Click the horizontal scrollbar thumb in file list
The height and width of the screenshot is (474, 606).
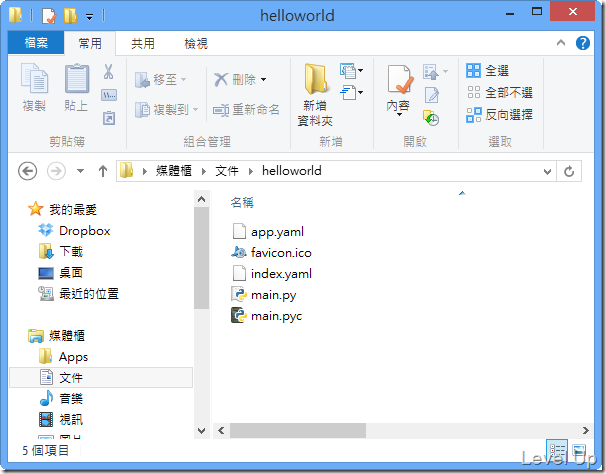298,430
